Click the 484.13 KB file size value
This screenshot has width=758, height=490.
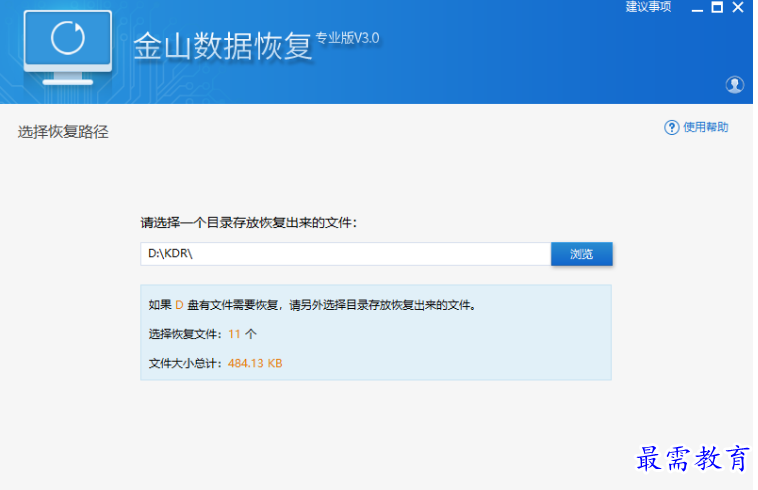tap(255, 363)
